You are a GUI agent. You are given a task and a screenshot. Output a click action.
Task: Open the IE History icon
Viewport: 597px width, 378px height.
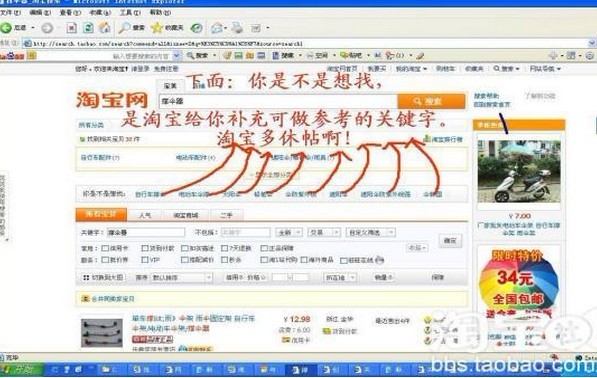[x=196, y=28]
